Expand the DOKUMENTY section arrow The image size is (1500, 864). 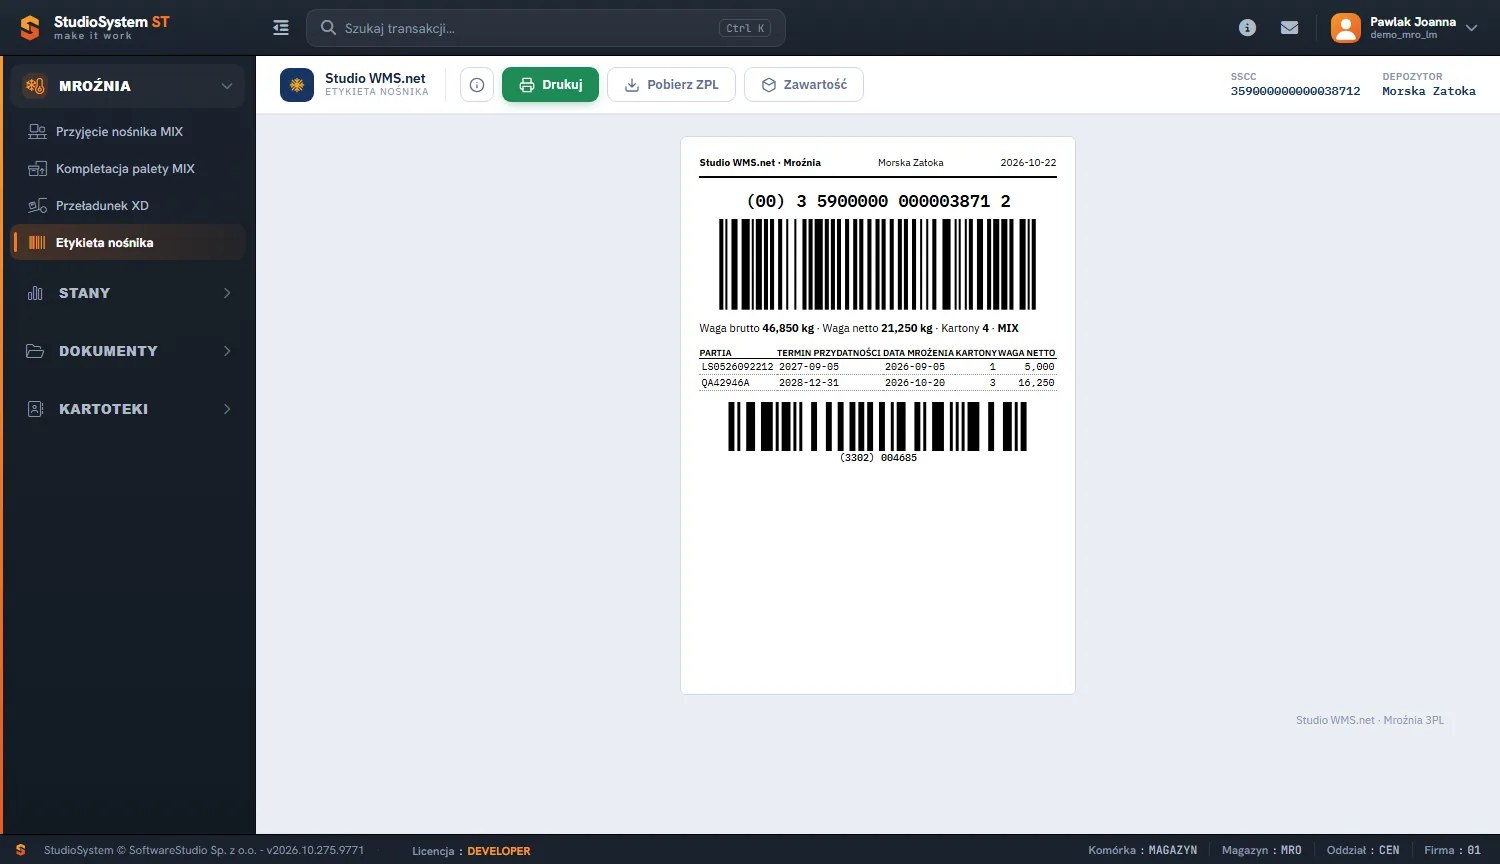[x=227, y=351]
